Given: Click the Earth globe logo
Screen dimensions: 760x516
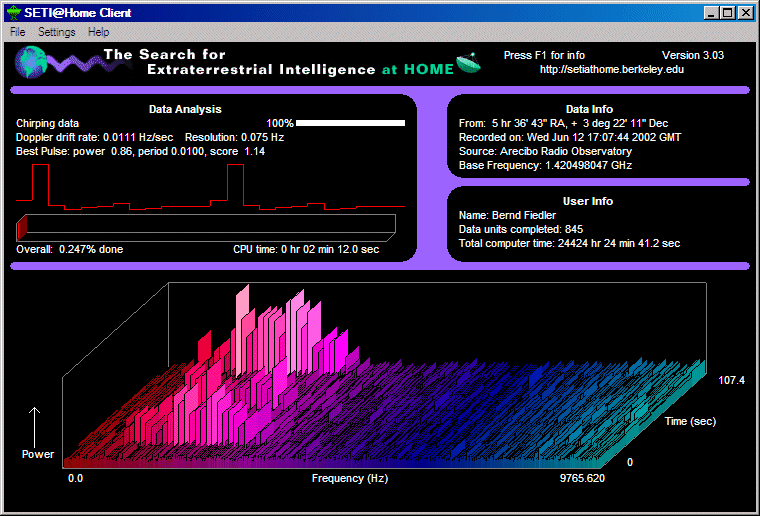Looking at the screenshot, I should click(31, 62).
